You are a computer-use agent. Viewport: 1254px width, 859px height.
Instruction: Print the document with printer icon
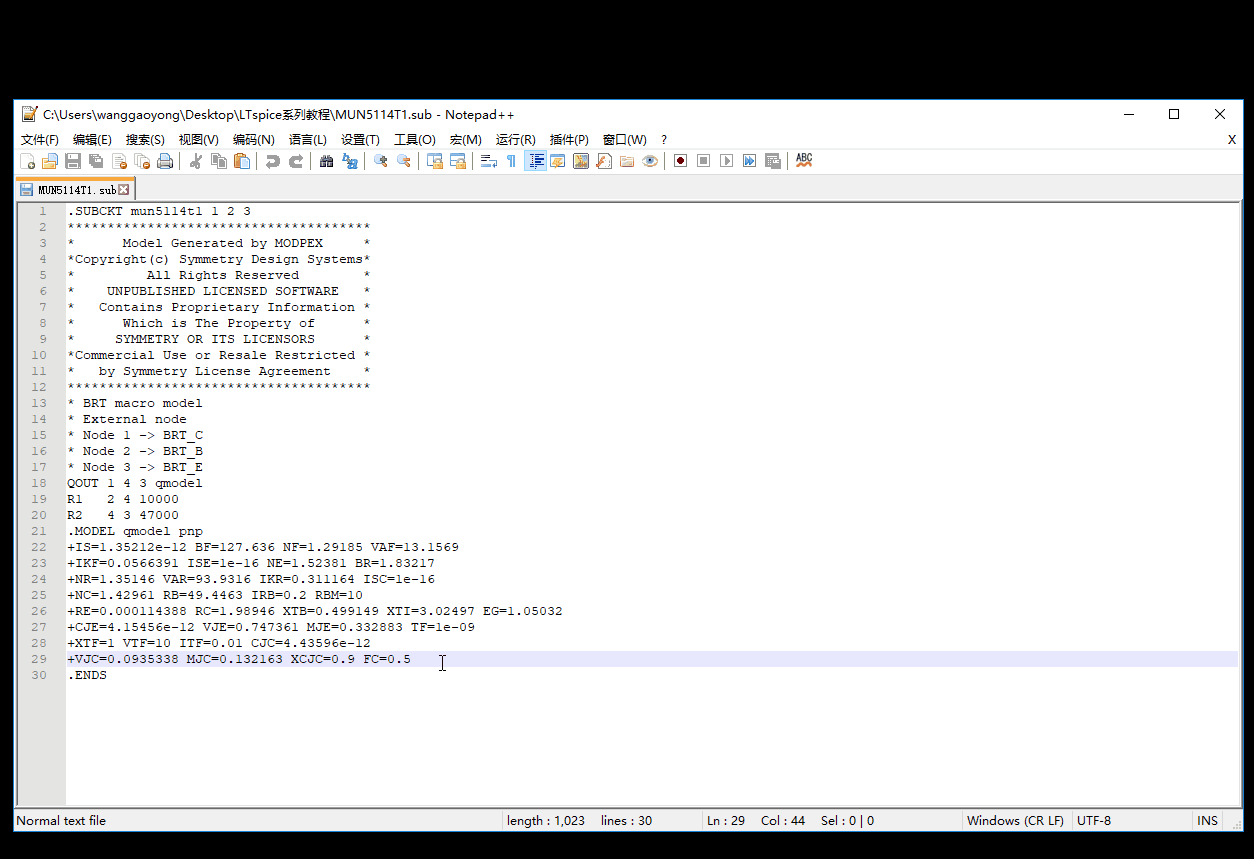coord(165,161)
